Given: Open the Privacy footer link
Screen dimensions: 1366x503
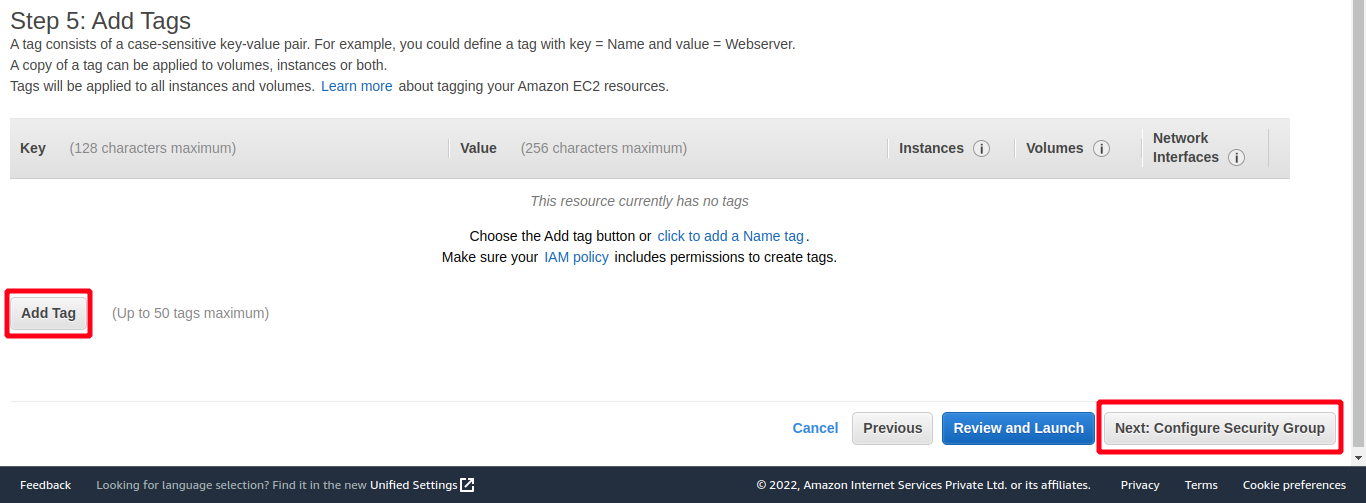Looking at the screenshot, I should 1140,485.
